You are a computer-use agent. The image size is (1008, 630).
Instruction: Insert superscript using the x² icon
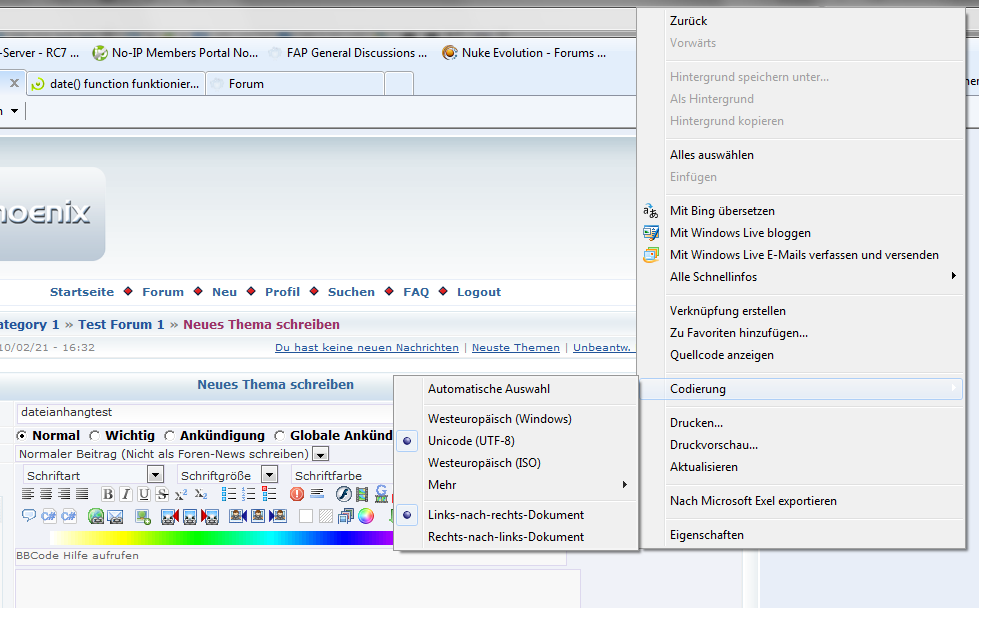tap(181, 494)
